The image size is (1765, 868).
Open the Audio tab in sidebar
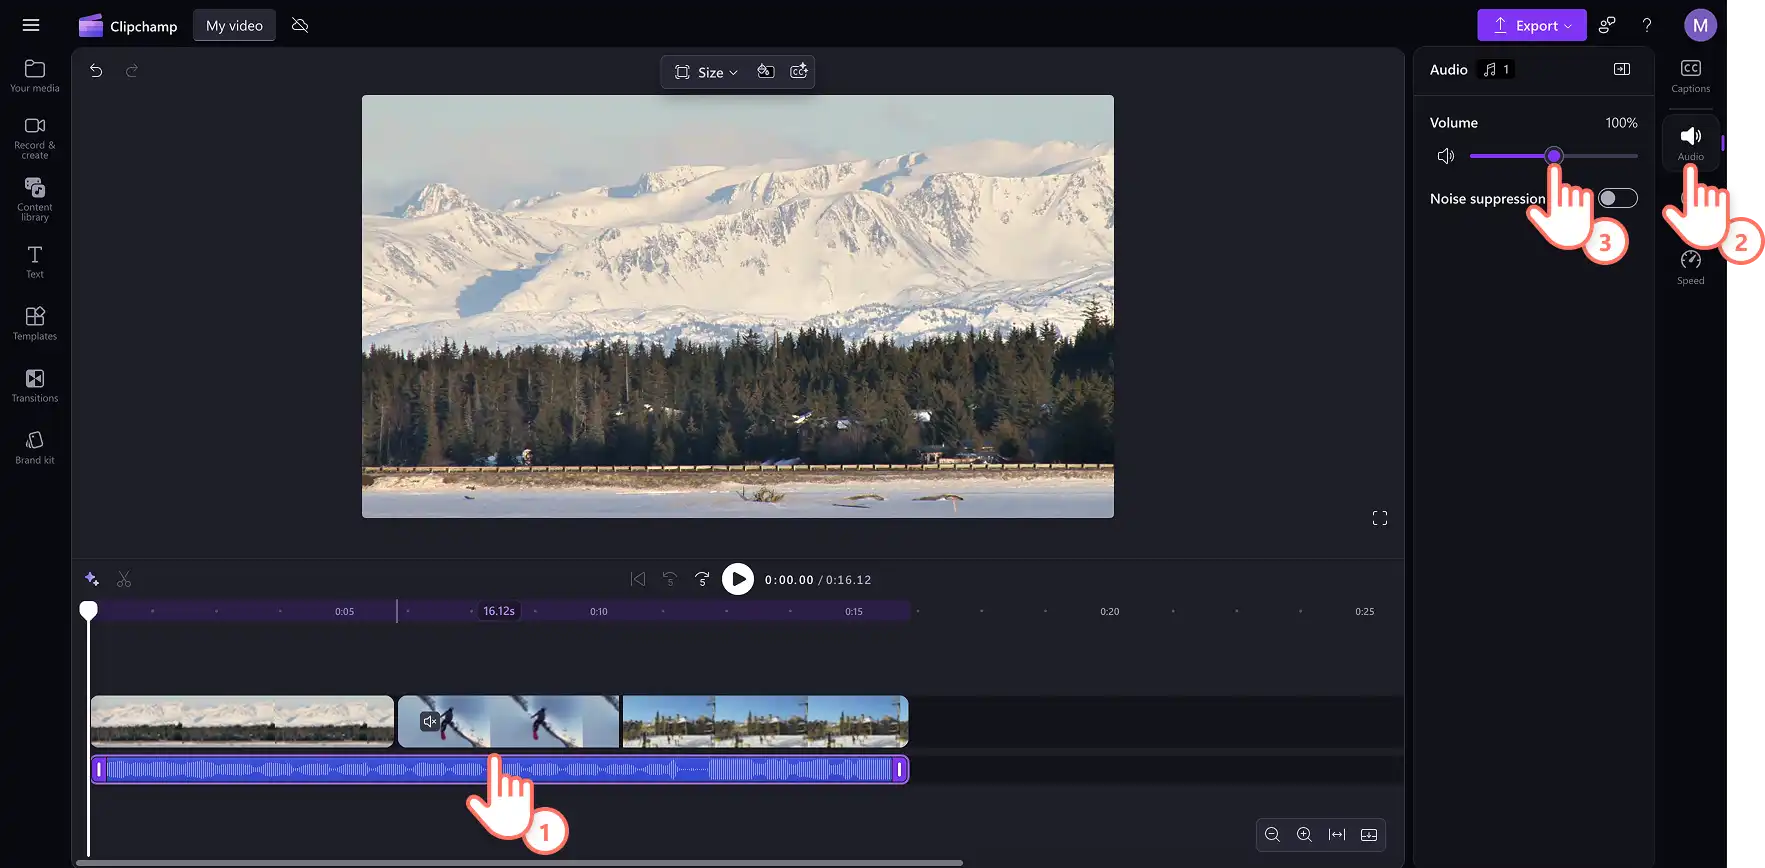(1691, 142)
